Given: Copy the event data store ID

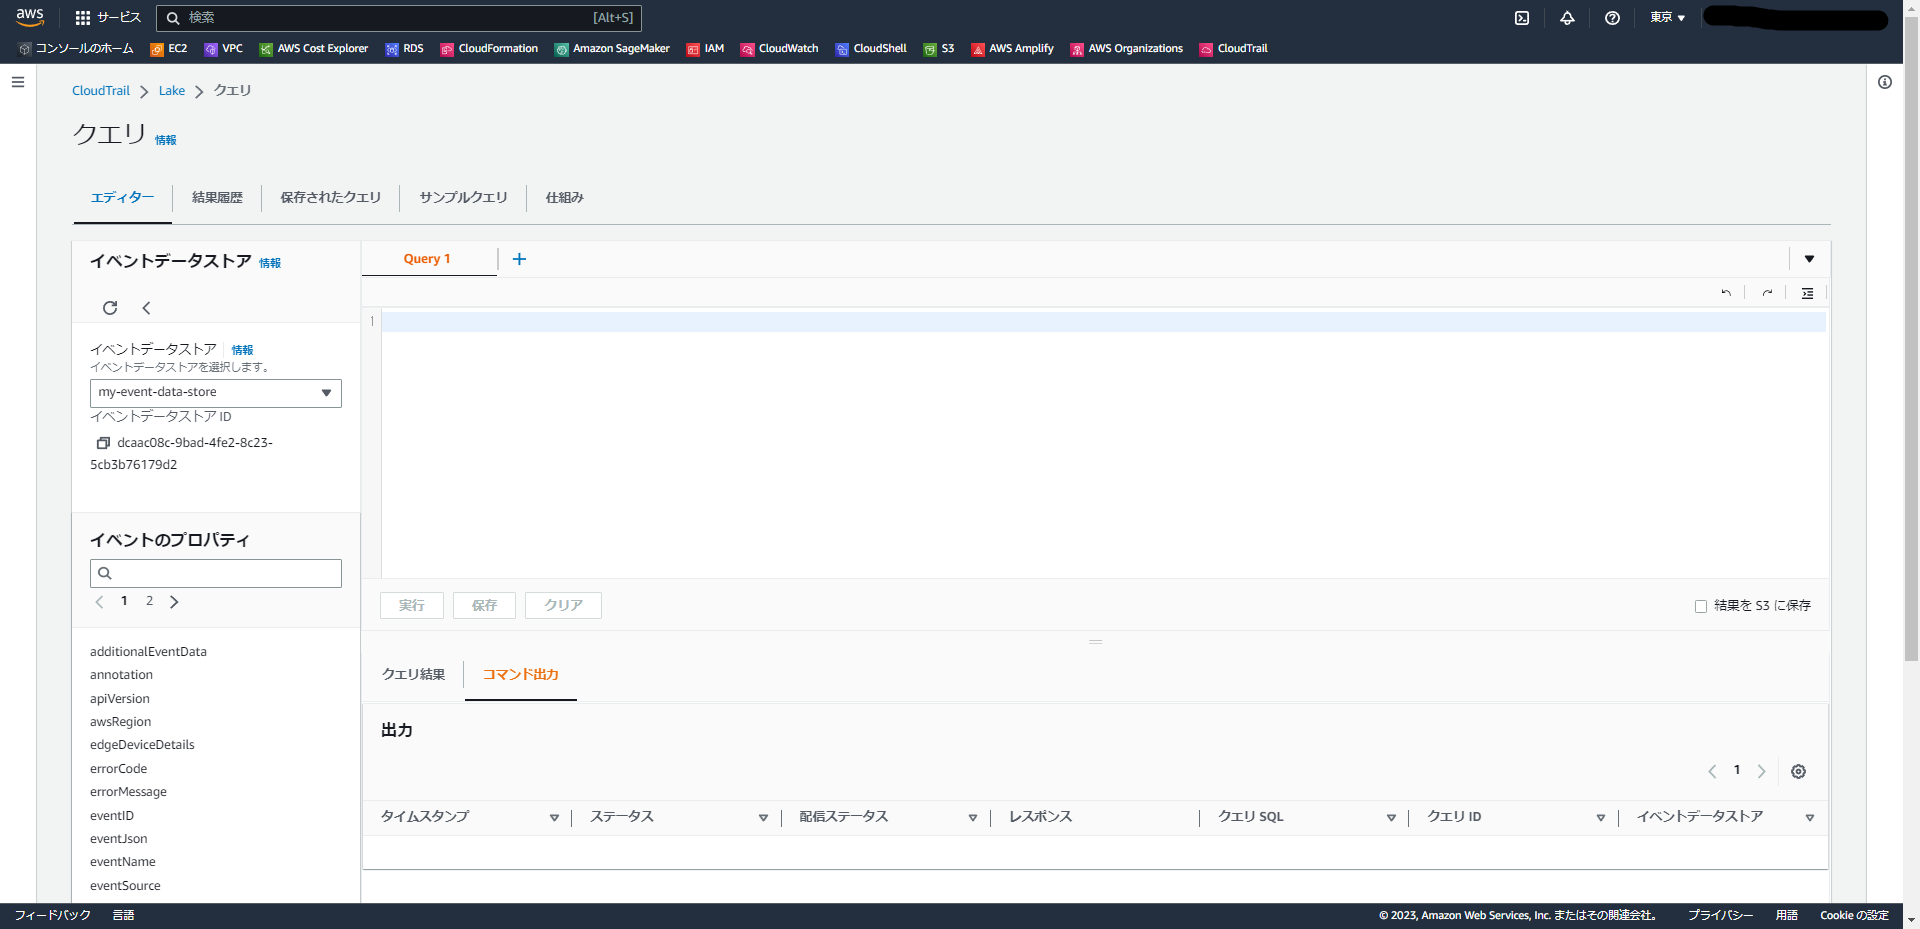Looking at the screenshot, I should click(102, 443).
